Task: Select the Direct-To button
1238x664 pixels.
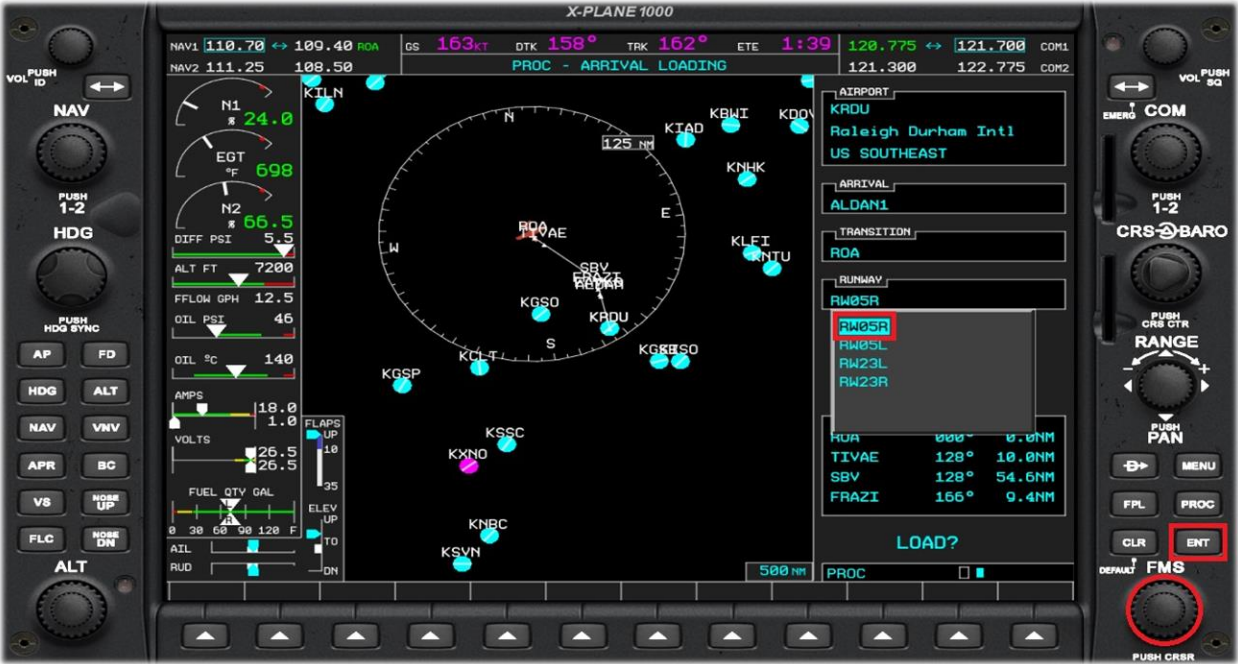Action: tap(1133, 465)
